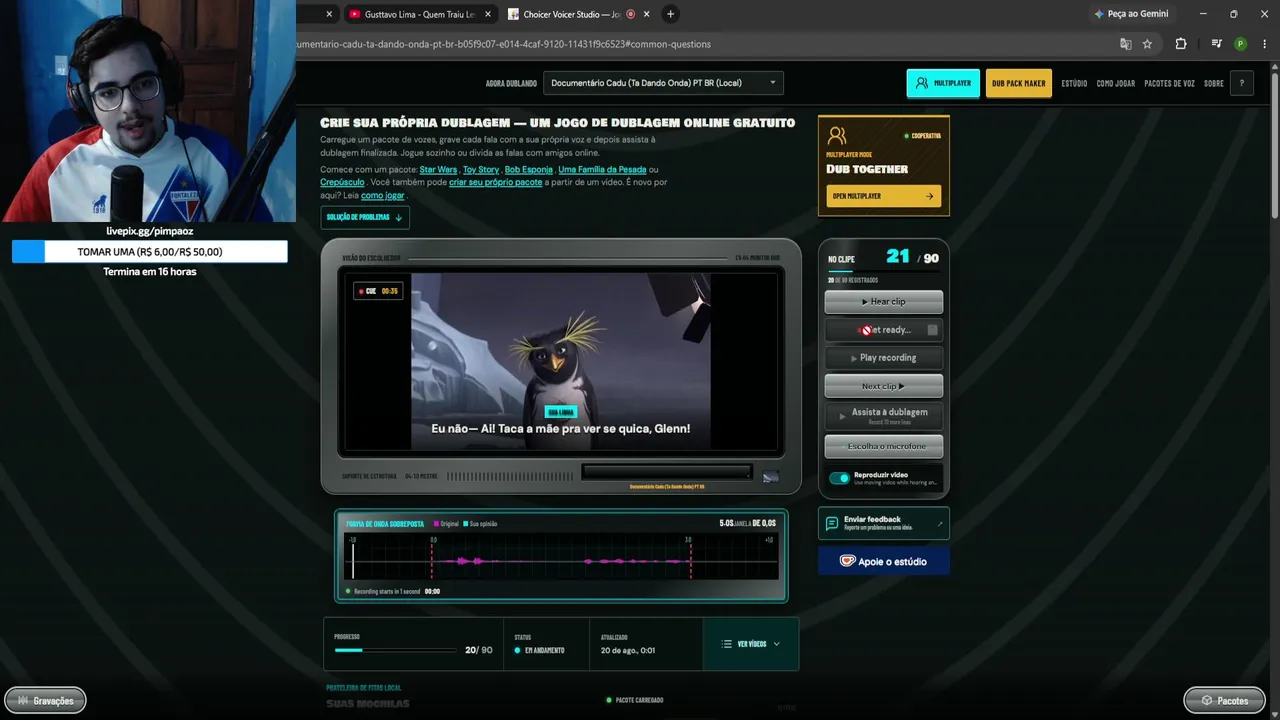Screen dimensions: 1280x720
Task: Open the como jogar inline link
Action: point(383,196)
